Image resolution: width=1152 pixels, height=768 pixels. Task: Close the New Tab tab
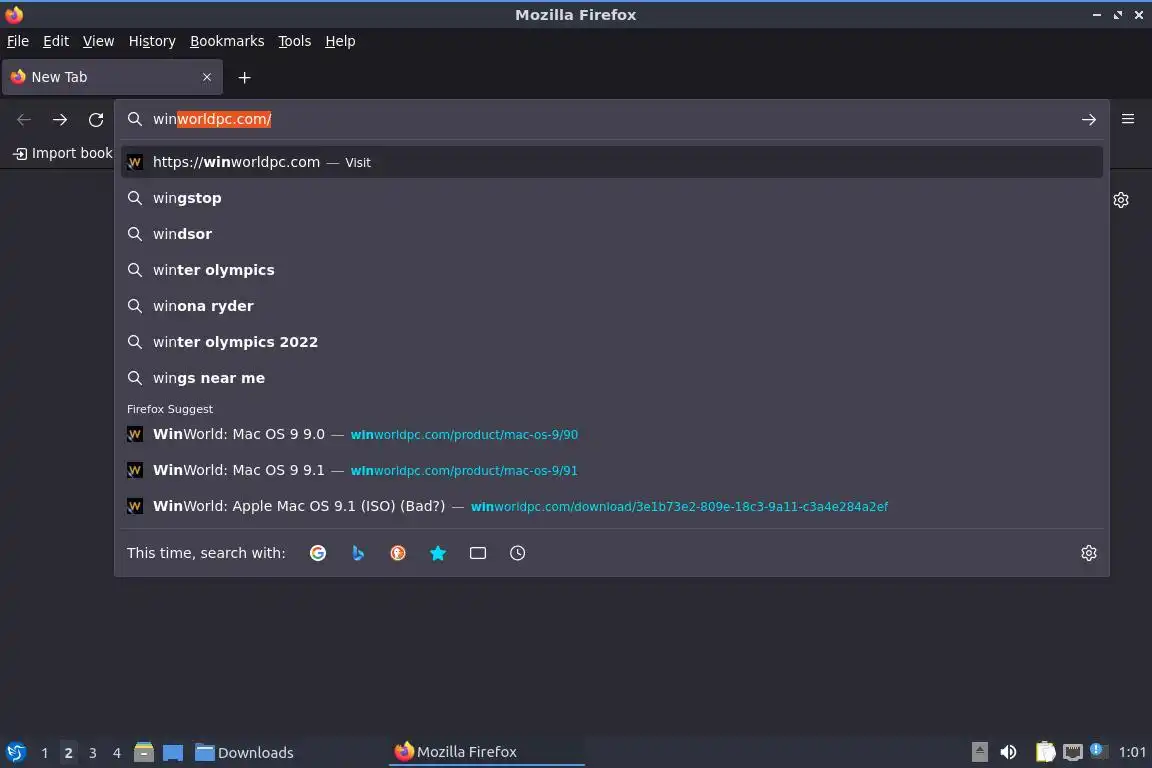pyautogui.click(x=207, y=77)
